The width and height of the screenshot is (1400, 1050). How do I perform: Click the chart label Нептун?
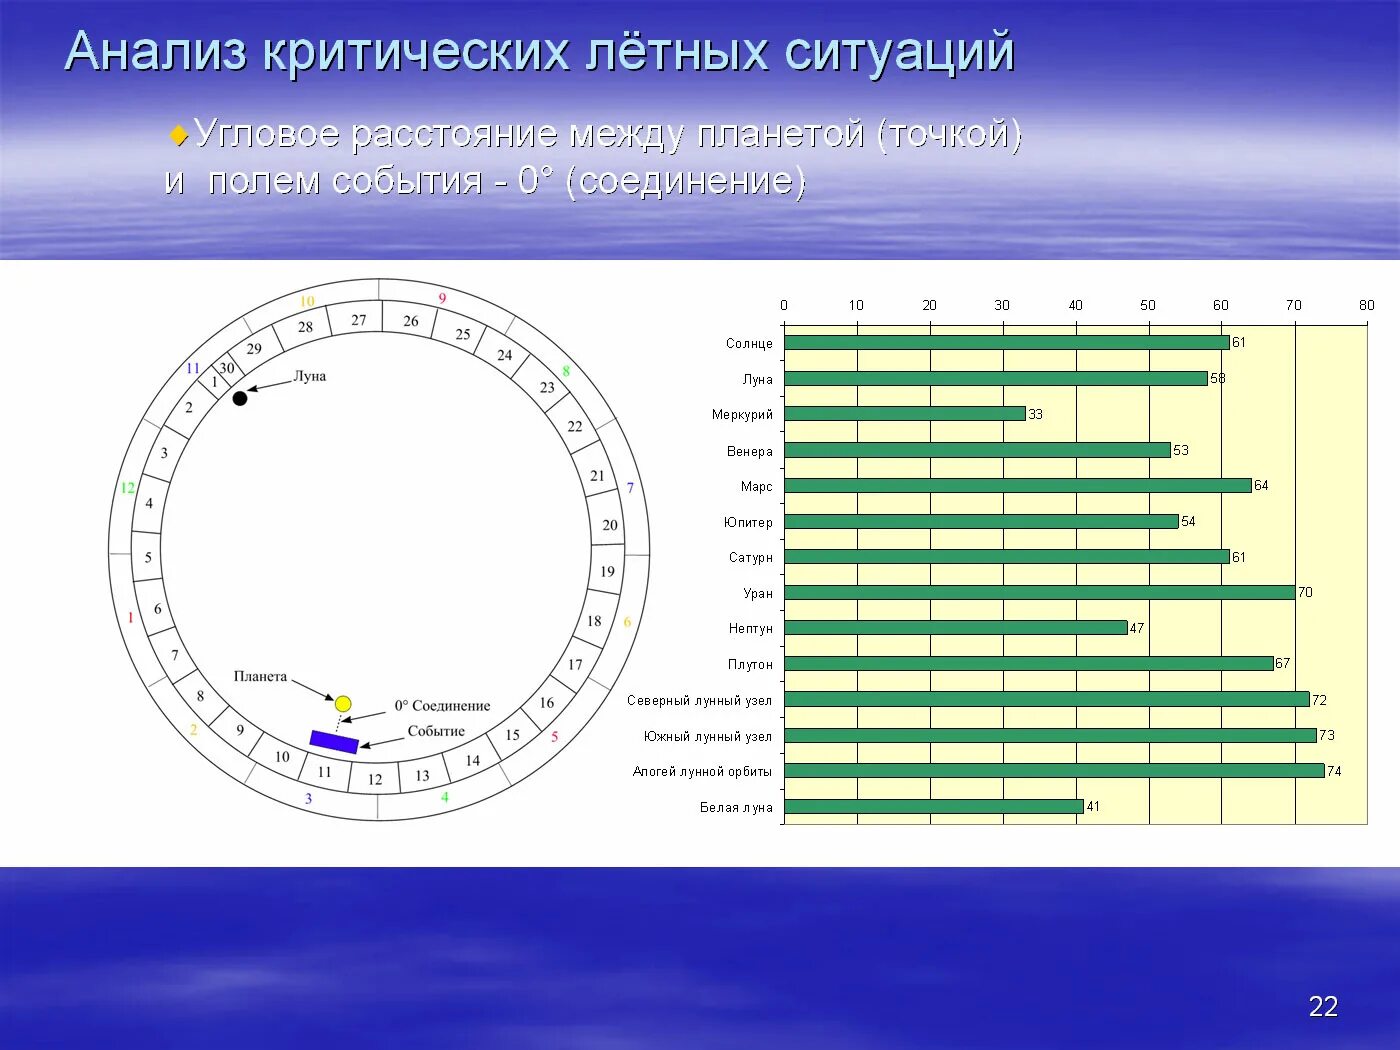tap(751, 628)
